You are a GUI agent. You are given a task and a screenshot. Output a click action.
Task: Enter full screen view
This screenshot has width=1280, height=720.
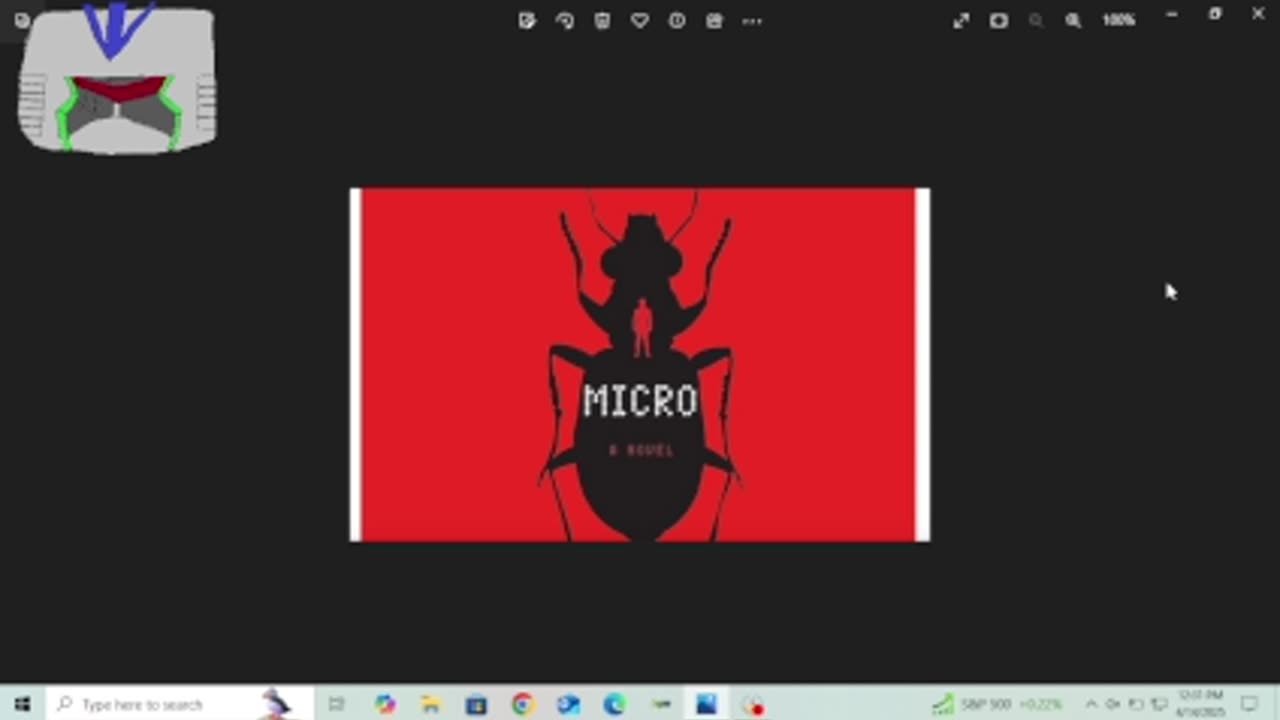click(961, 20)
